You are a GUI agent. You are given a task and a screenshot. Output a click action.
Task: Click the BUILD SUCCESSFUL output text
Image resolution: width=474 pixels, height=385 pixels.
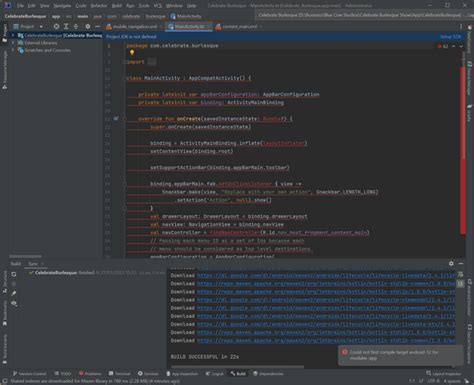coord(205,357)
